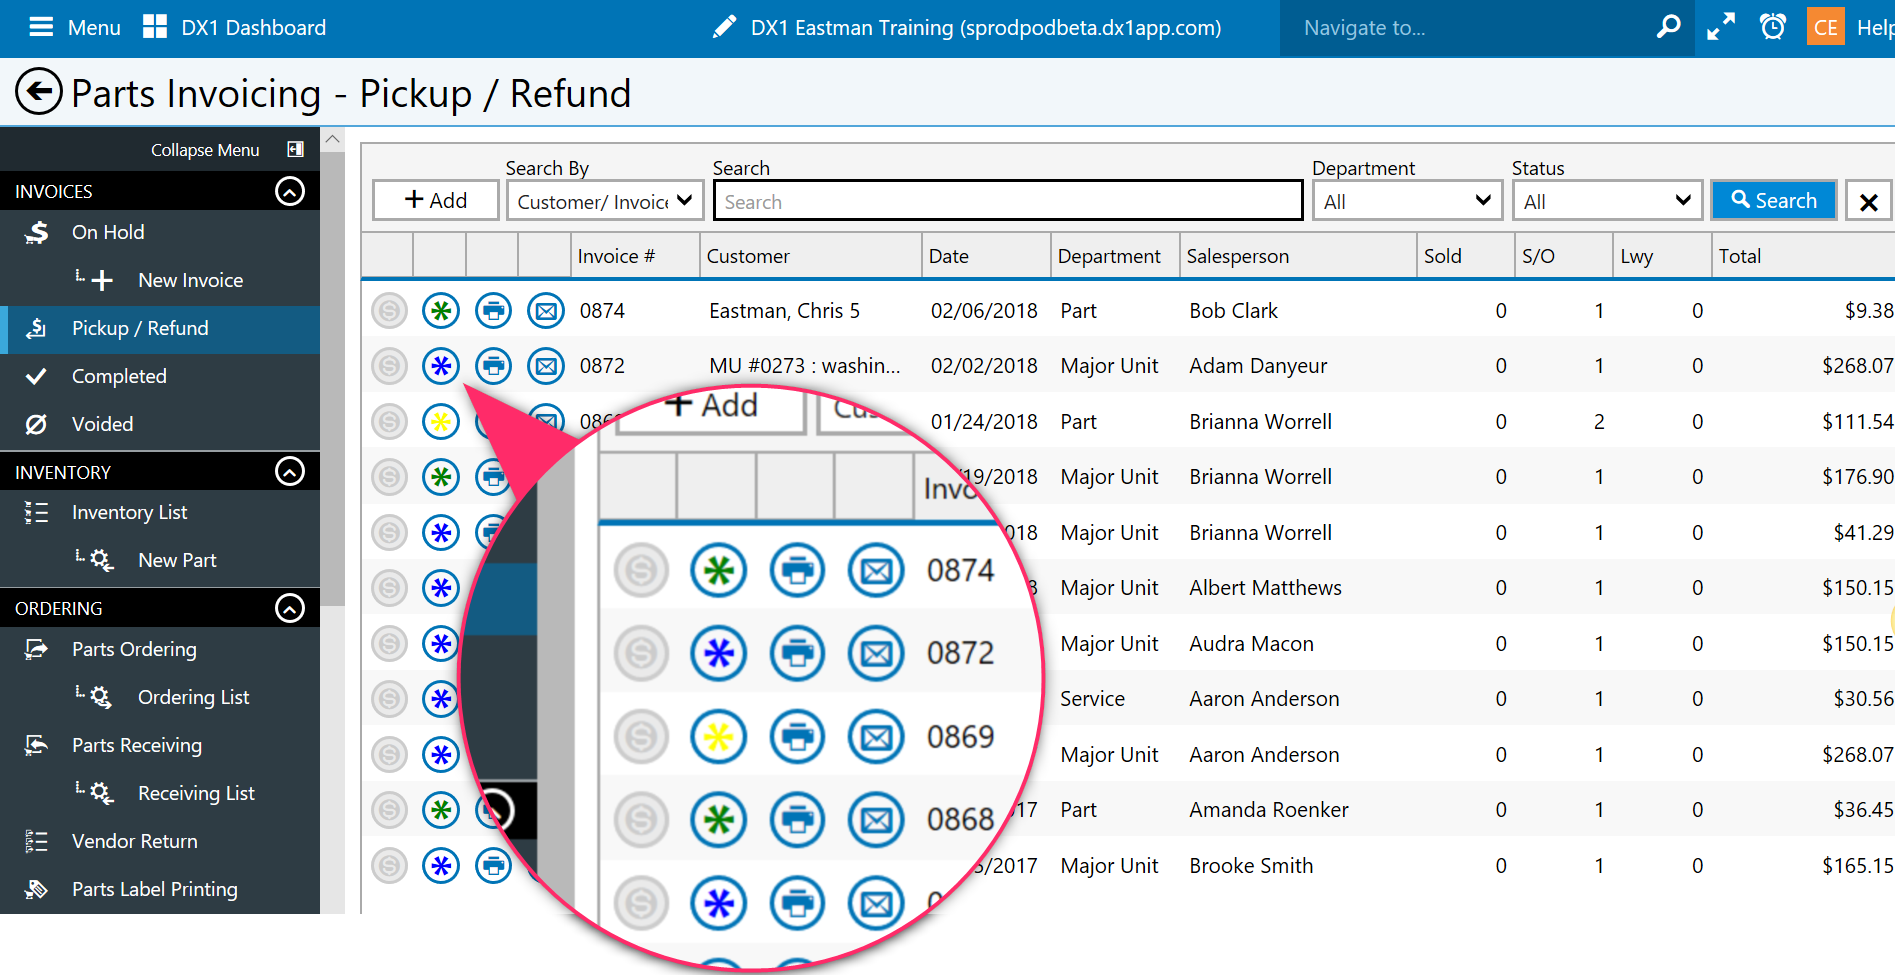Email invoice 0874 using the envelope icon
Screen dimensions: 1895x975
[x=546, y=311]
